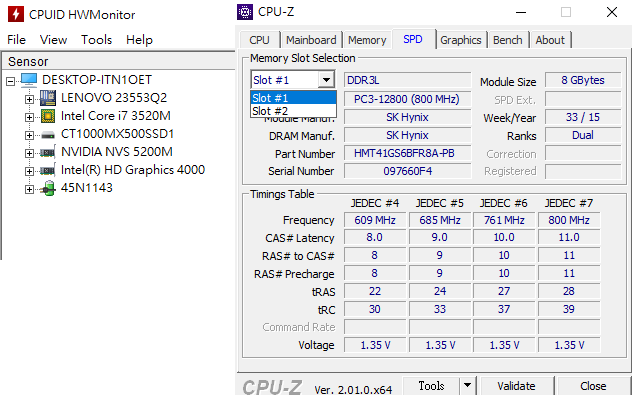Screen dimensions: 632x395
Task: Switch to the Mainboard tab
Action: (x=311, y=40)
